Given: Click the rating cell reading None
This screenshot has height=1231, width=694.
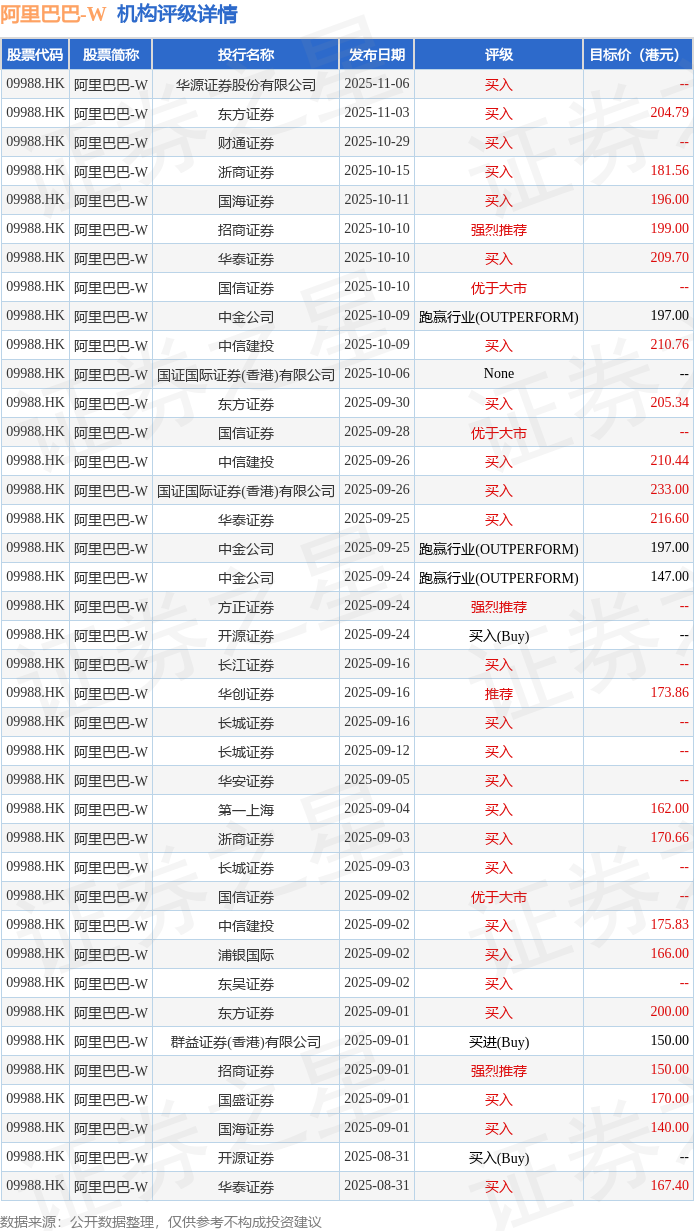Looking at the screenshot, I should (498, 374).
